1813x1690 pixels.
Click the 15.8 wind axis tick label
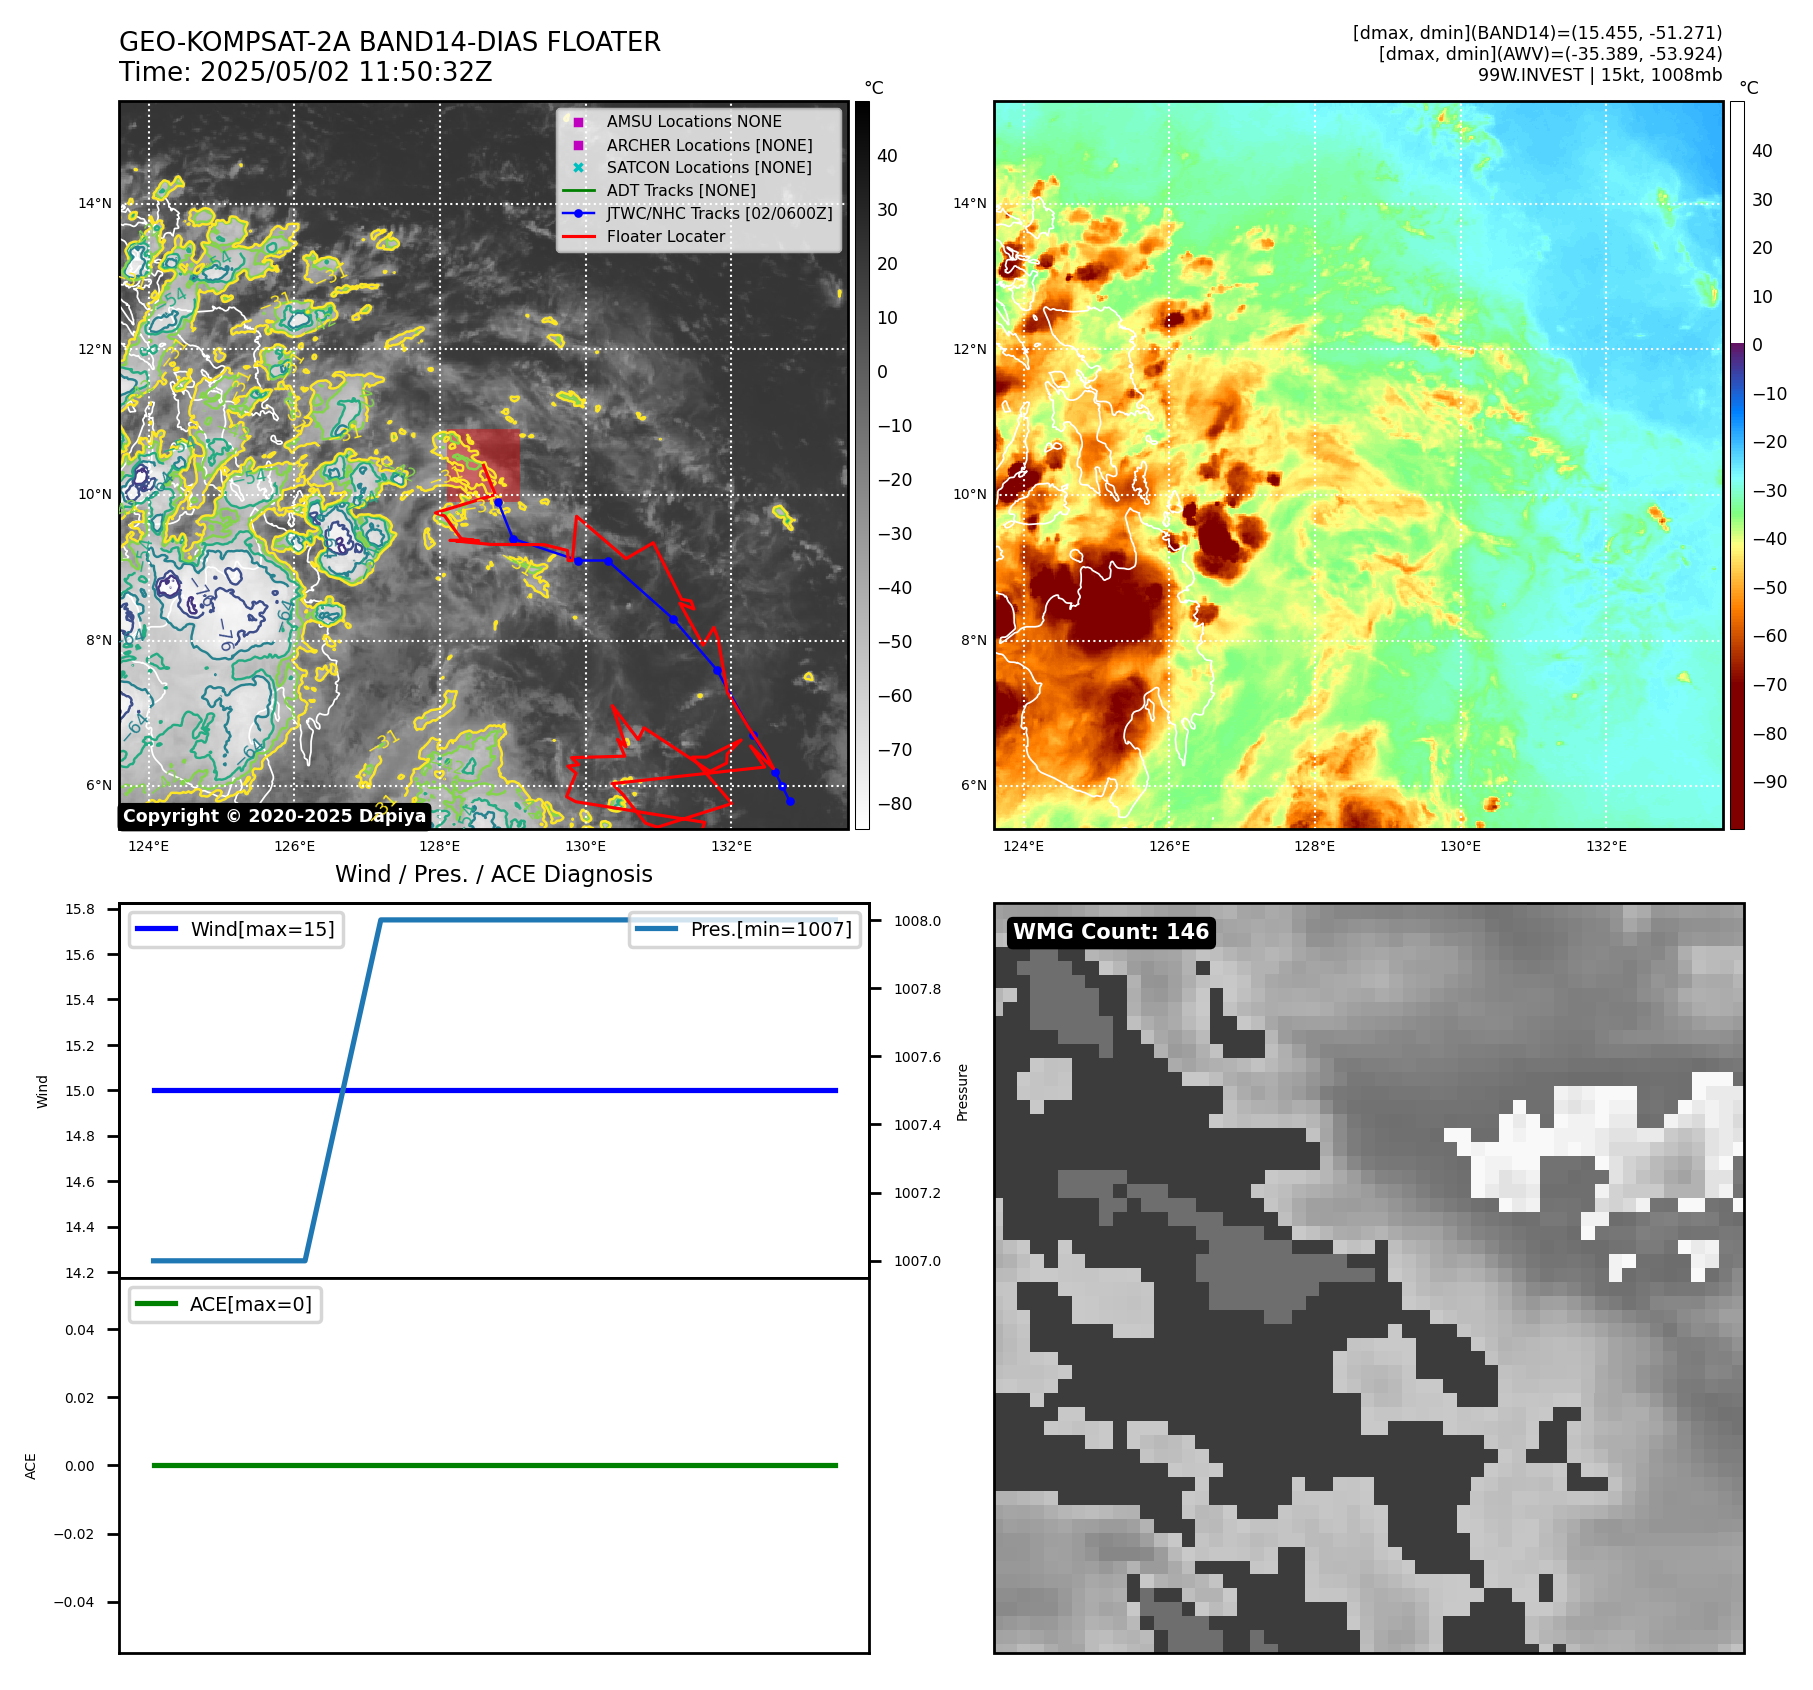click(x=80, y=909)
